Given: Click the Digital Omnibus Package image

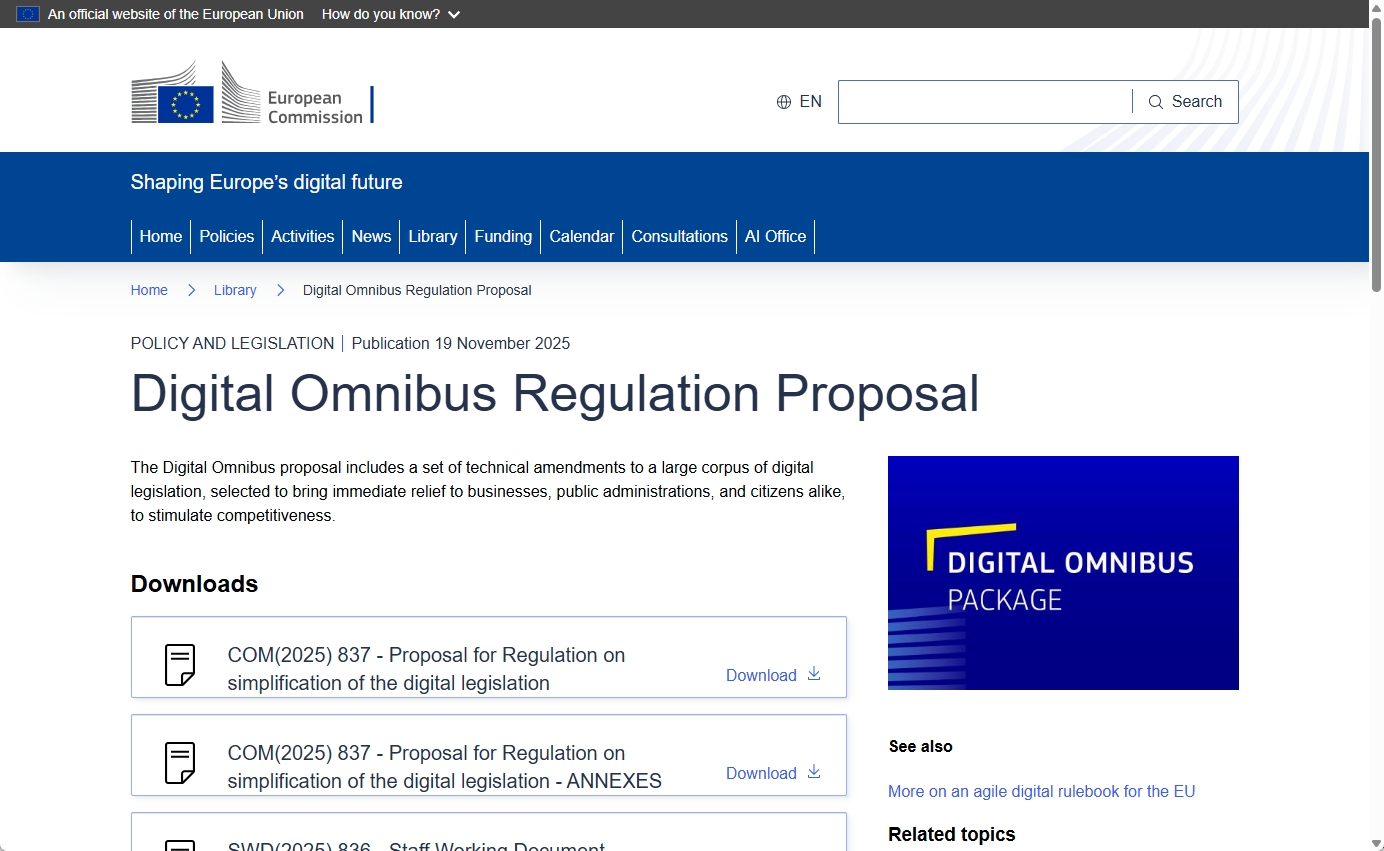Looking at the screenshot, I should click(x=1063, y=573).
